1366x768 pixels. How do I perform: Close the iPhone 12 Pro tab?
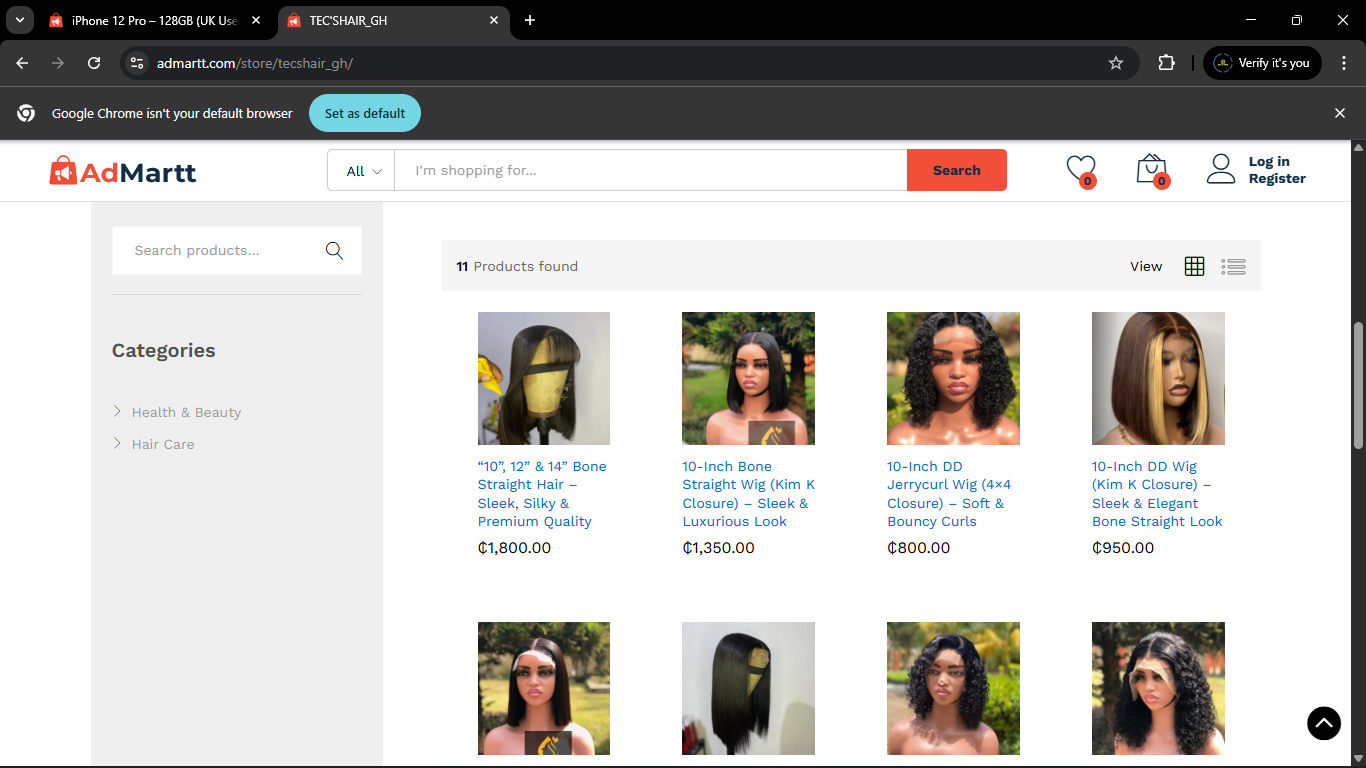(256, 20)
